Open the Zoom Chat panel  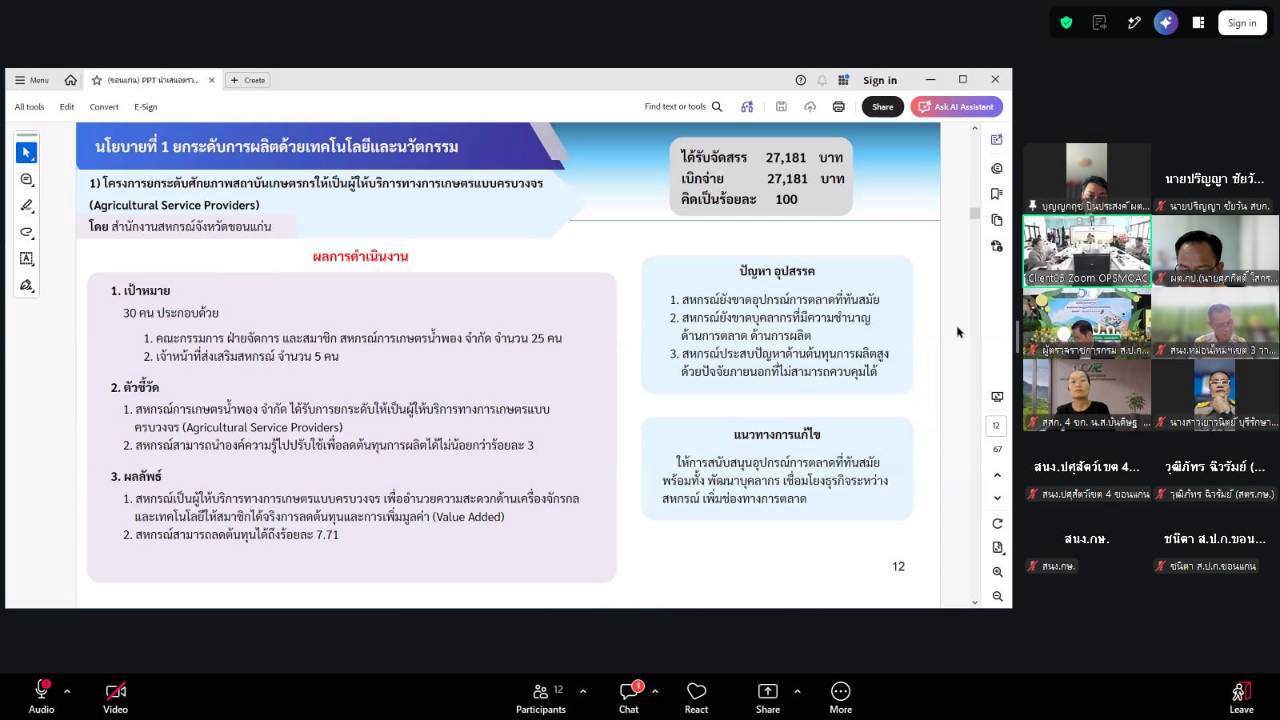[x=628, y=697]
